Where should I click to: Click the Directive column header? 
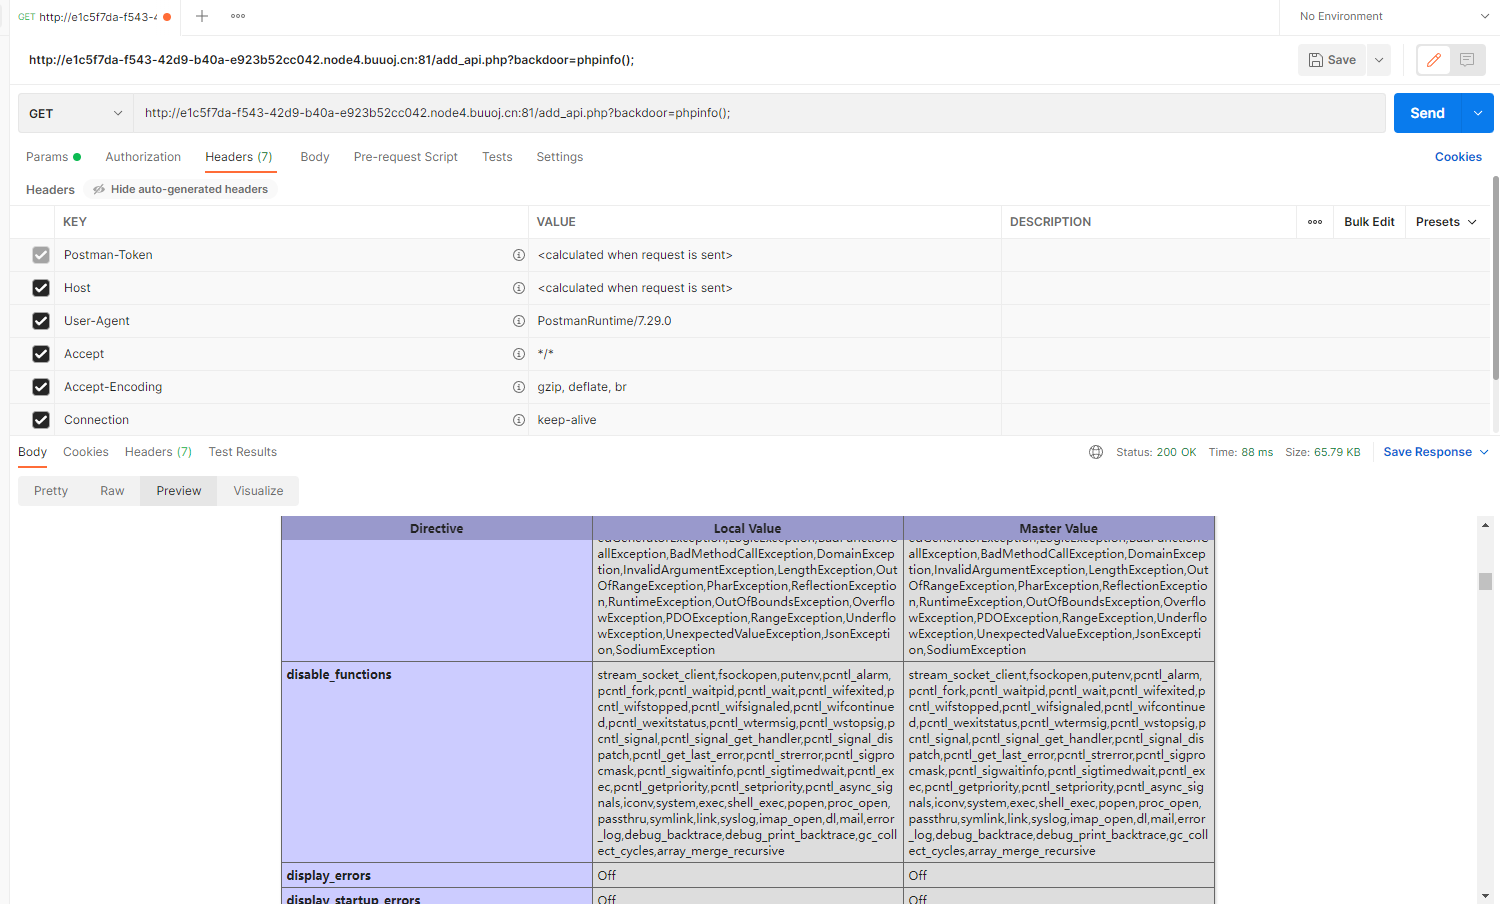click(437, 528)
